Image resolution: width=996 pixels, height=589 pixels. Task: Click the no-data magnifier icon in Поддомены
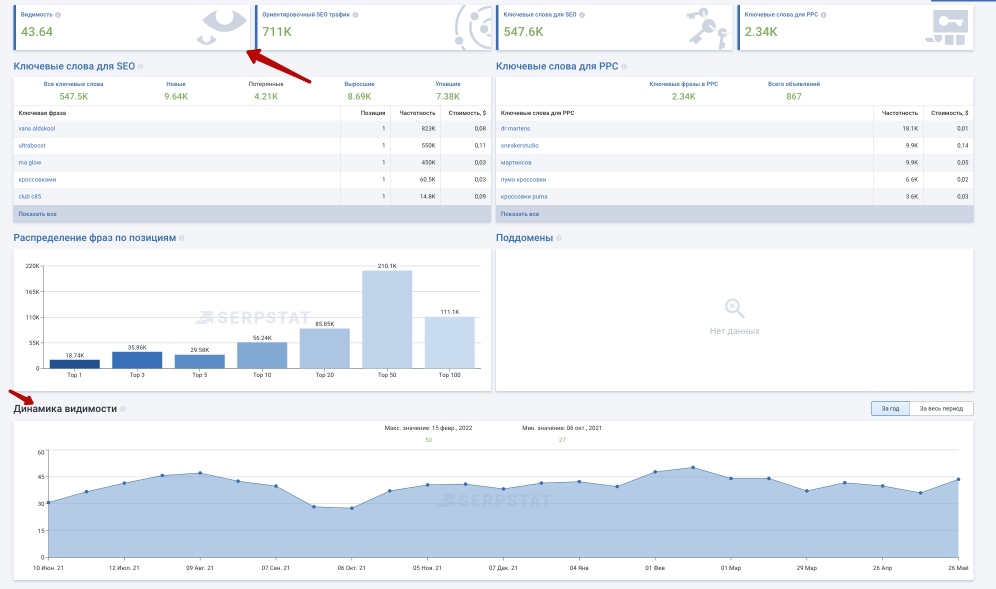tap(734, 308)
